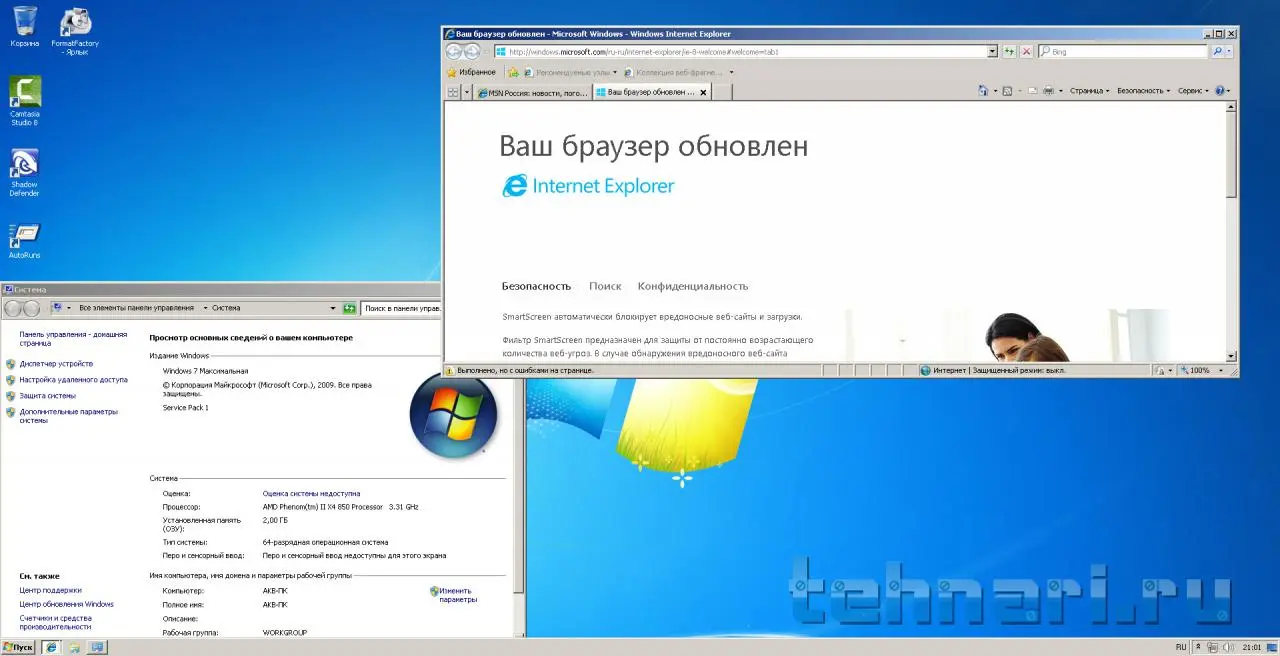Click Изменить параметры link
Screen dimensions: 1280x656
click(456, 595)
